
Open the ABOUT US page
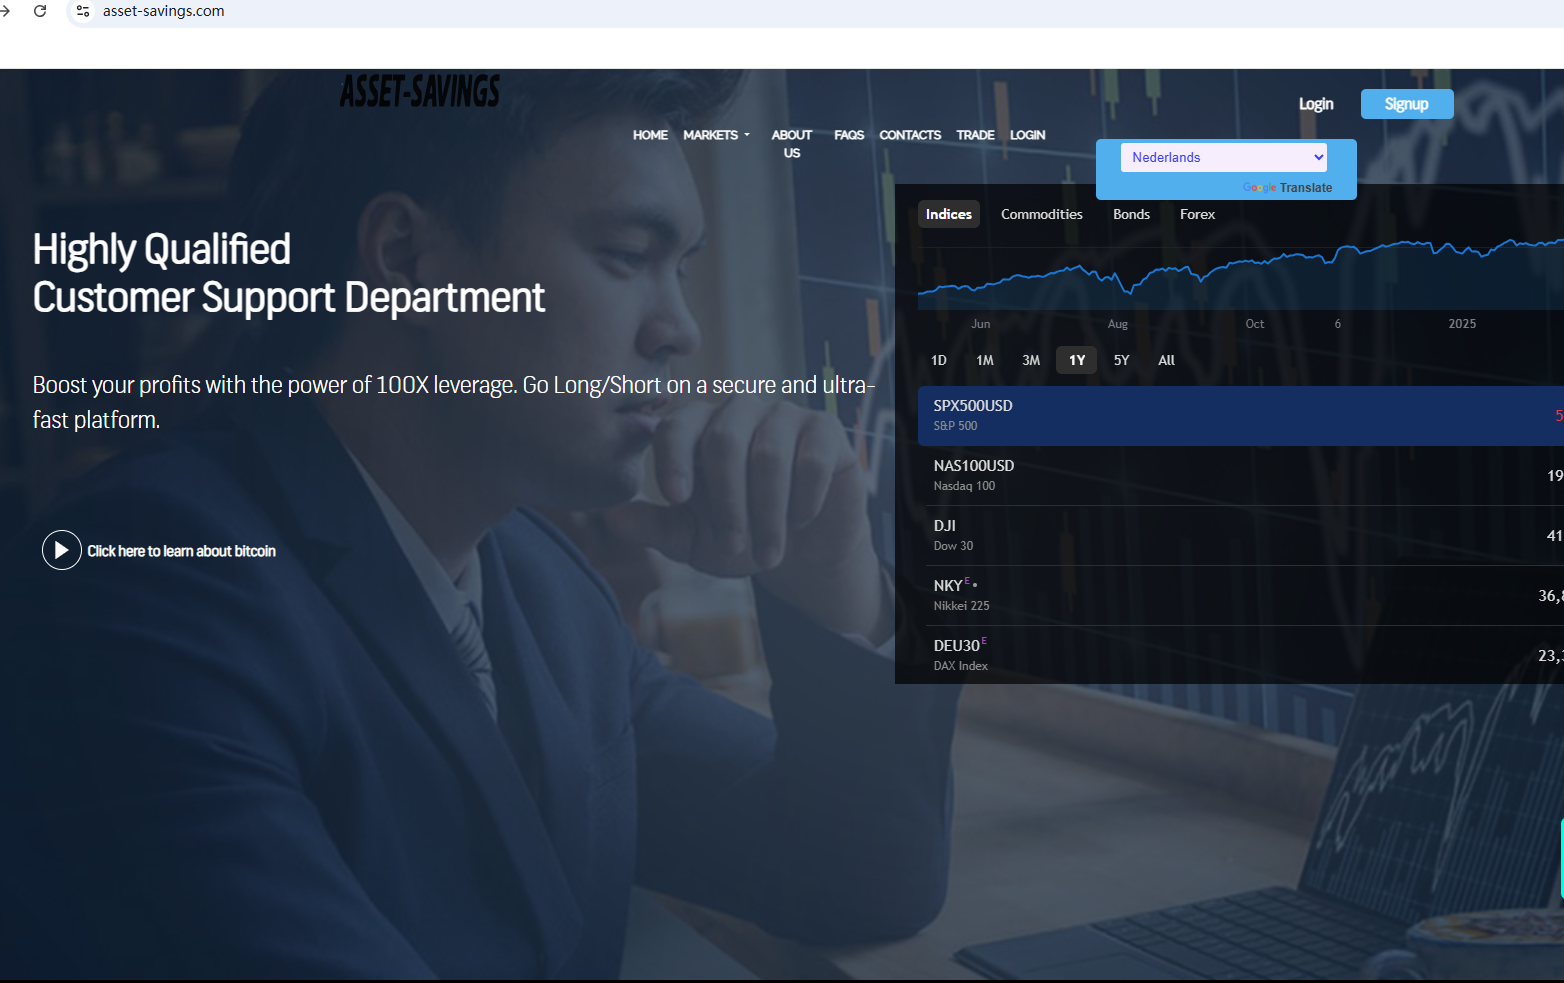coord(792,144)
